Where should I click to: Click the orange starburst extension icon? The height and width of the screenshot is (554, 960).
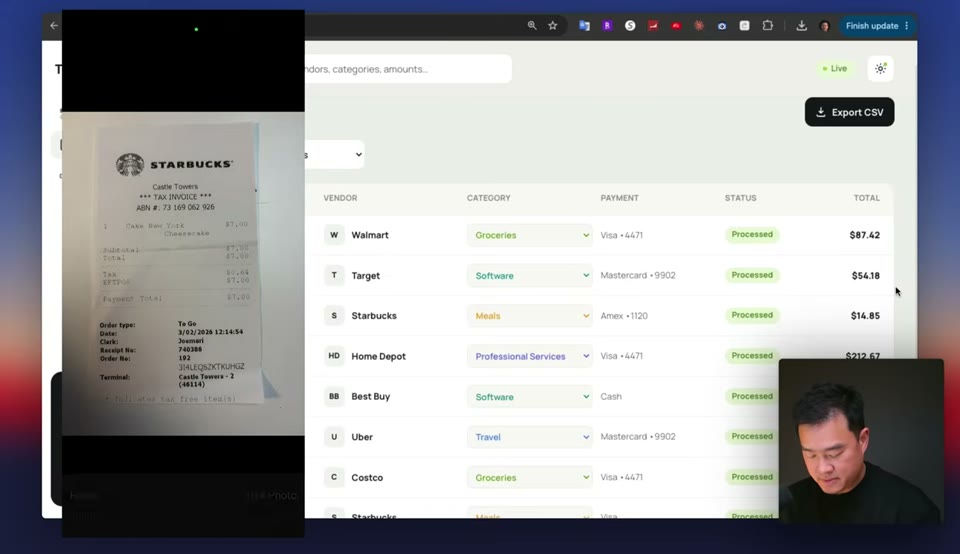tap(699, 26)
